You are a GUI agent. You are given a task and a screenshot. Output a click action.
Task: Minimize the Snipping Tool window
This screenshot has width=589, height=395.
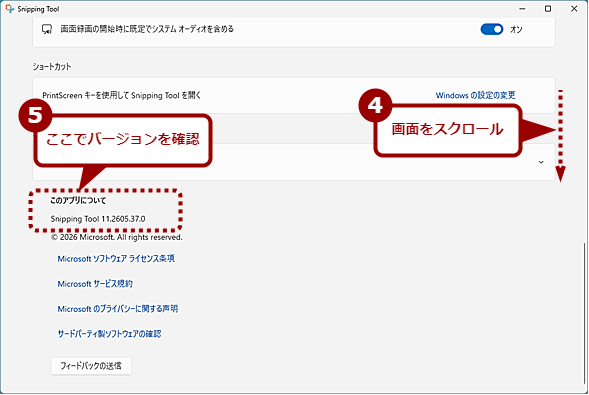pos(522,9)
